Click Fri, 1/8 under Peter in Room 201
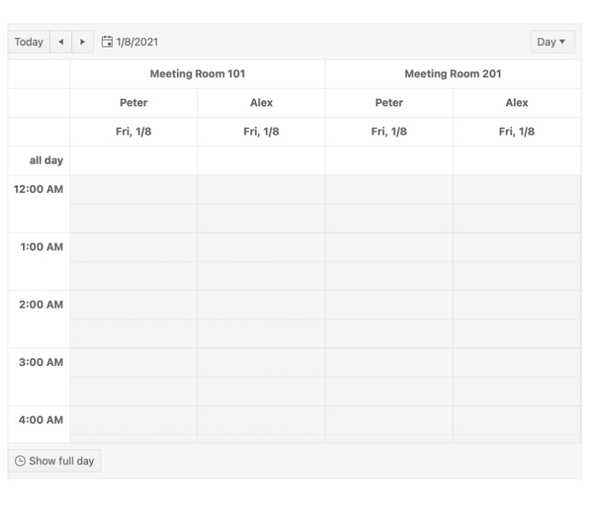 pyautogui.click(x=389, y=132)
